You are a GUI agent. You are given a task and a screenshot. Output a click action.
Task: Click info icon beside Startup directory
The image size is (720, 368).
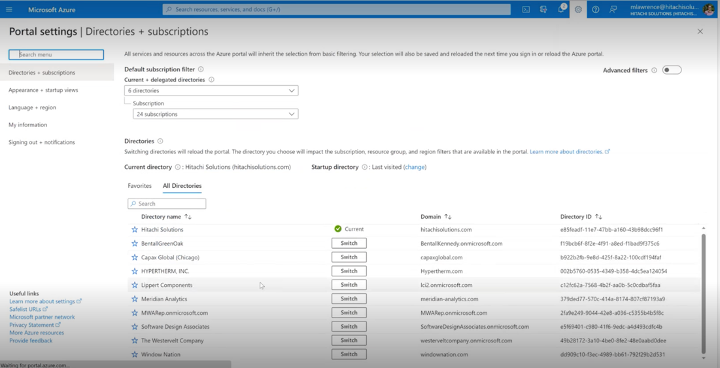tap(364, 167)
